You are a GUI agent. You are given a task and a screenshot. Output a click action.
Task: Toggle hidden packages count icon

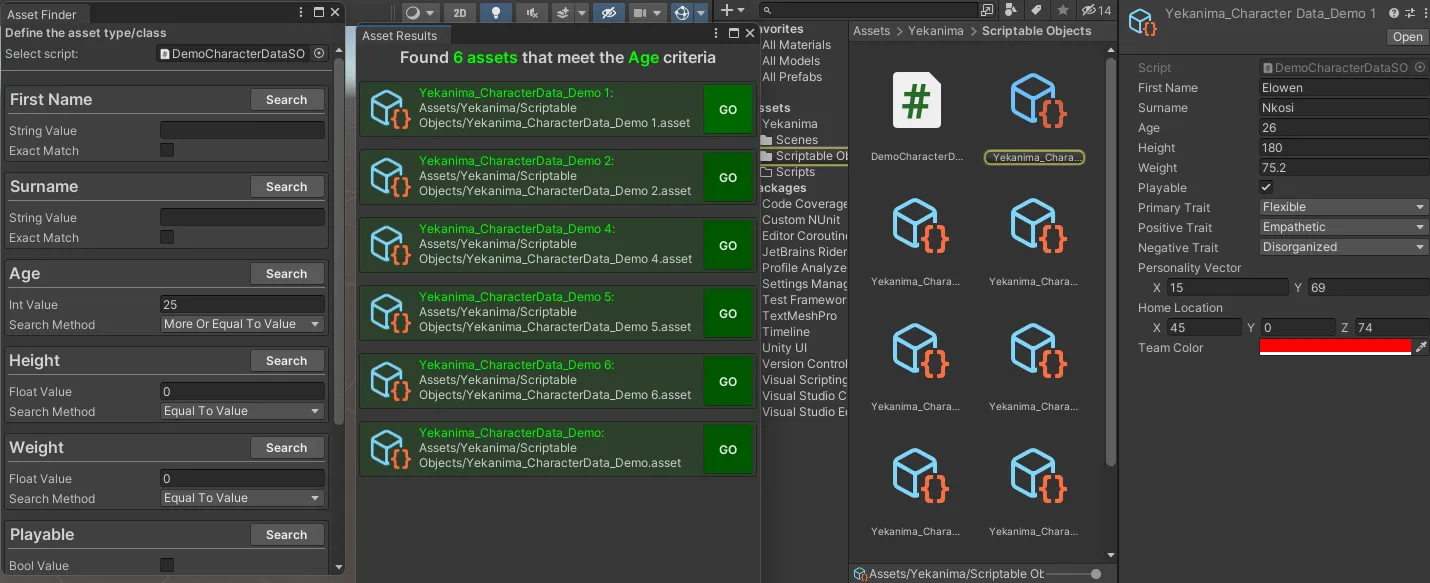click(1096, 10)
